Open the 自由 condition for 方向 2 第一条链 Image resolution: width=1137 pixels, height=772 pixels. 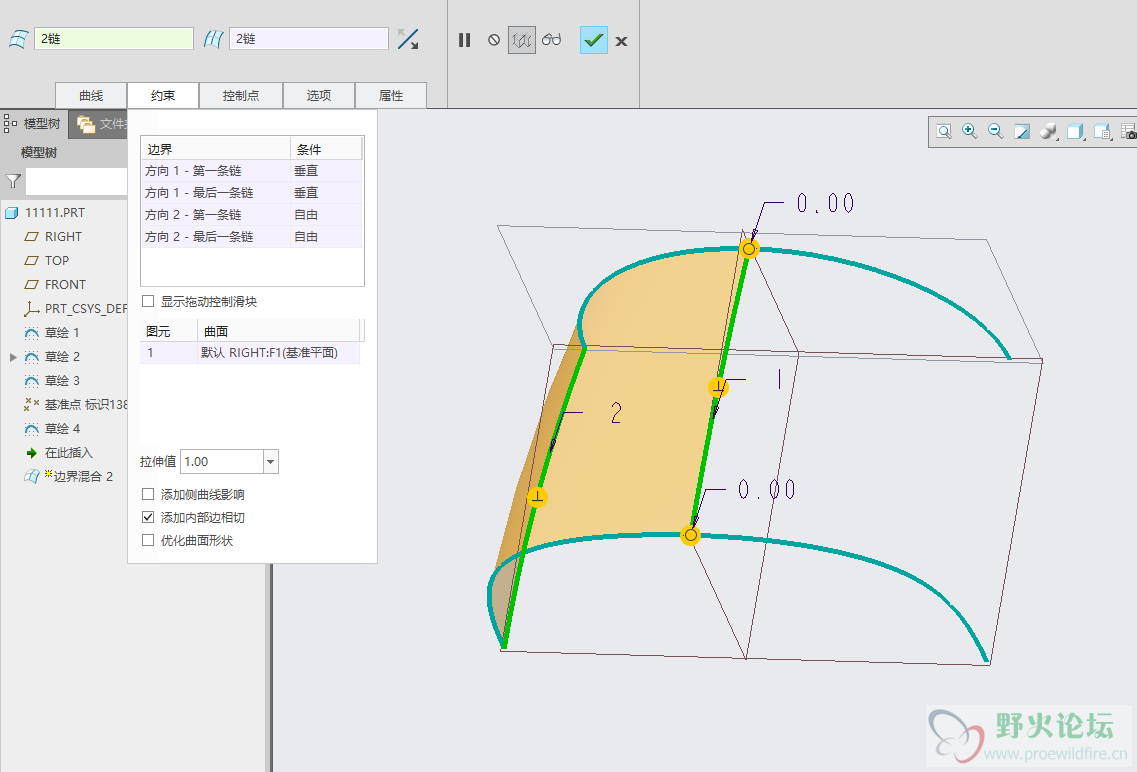[x=326, y=215]
